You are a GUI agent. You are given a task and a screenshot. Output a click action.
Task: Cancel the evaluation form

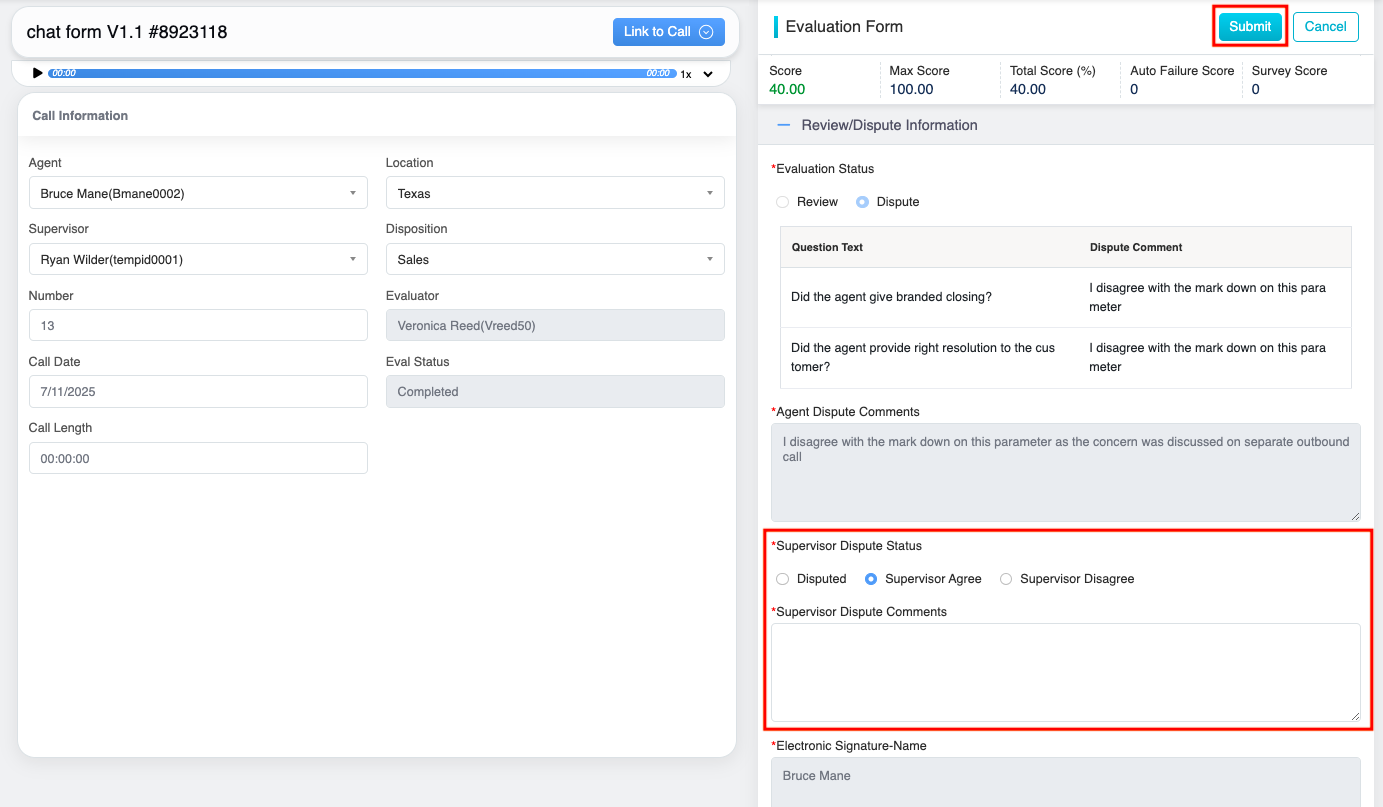[1325, 27]
